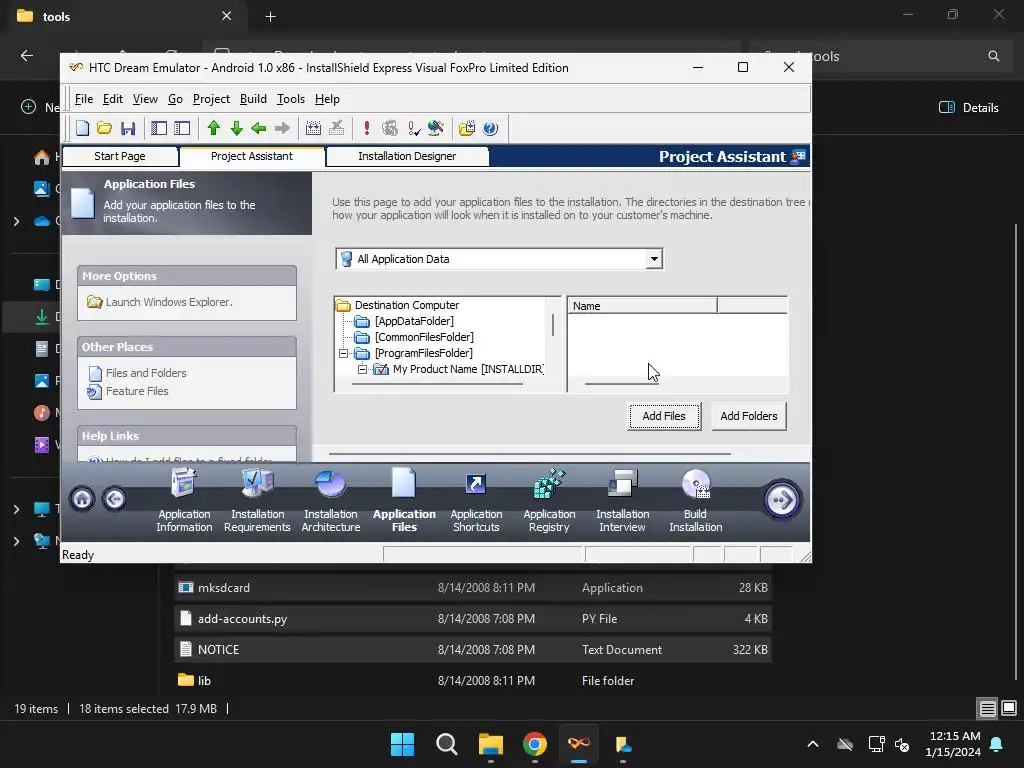This screenshot has height=768, width=1024.
Task: Click the green back arrow toolbar icon
Action: (x=259, y=128)
